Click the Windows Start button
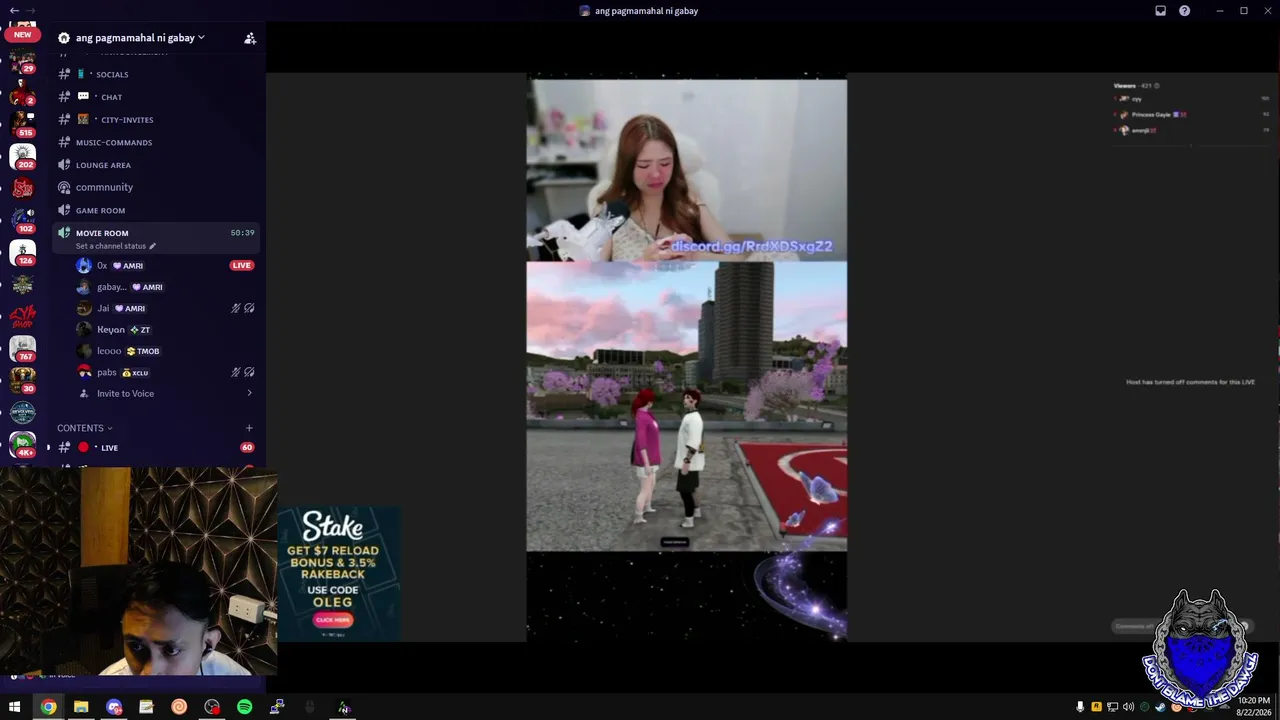1280x720 pixels. pyautogui.click(x=14, y=707)
